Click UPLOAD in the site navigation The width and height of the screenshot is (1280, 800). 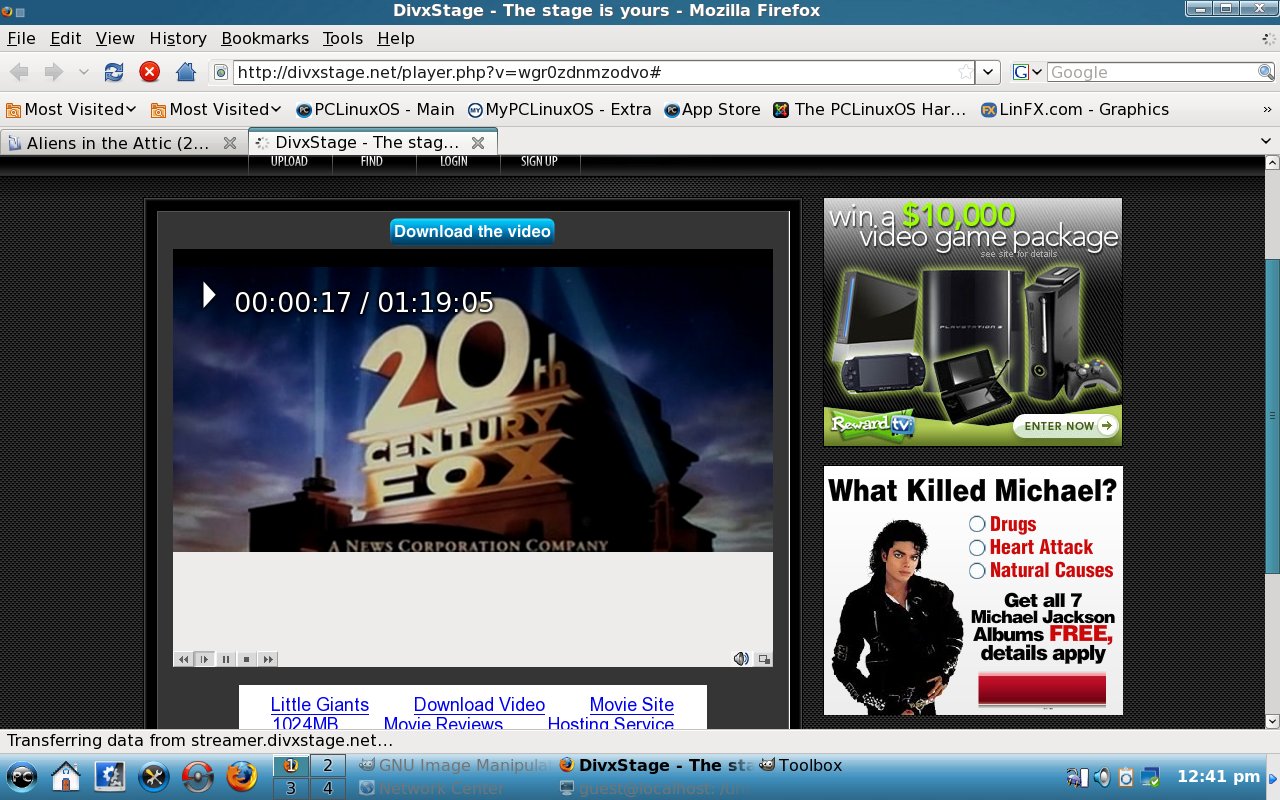[x=289, y=161]
